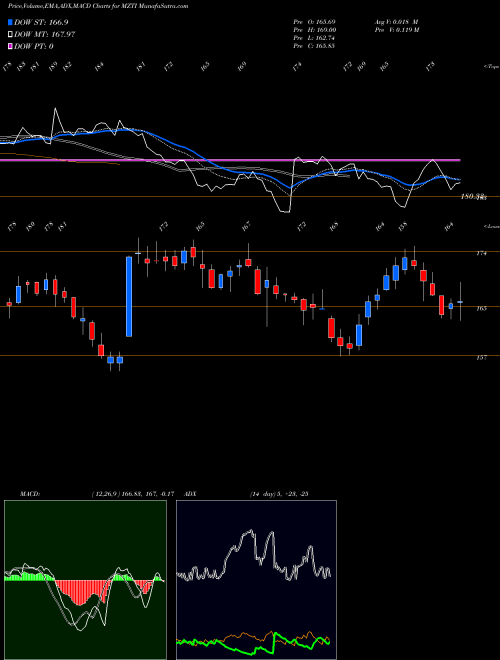Viewport: 500px width, 660px height.
Task: Click the 'Pre L: 162.74' value
Action: click(x=314, y=37)
